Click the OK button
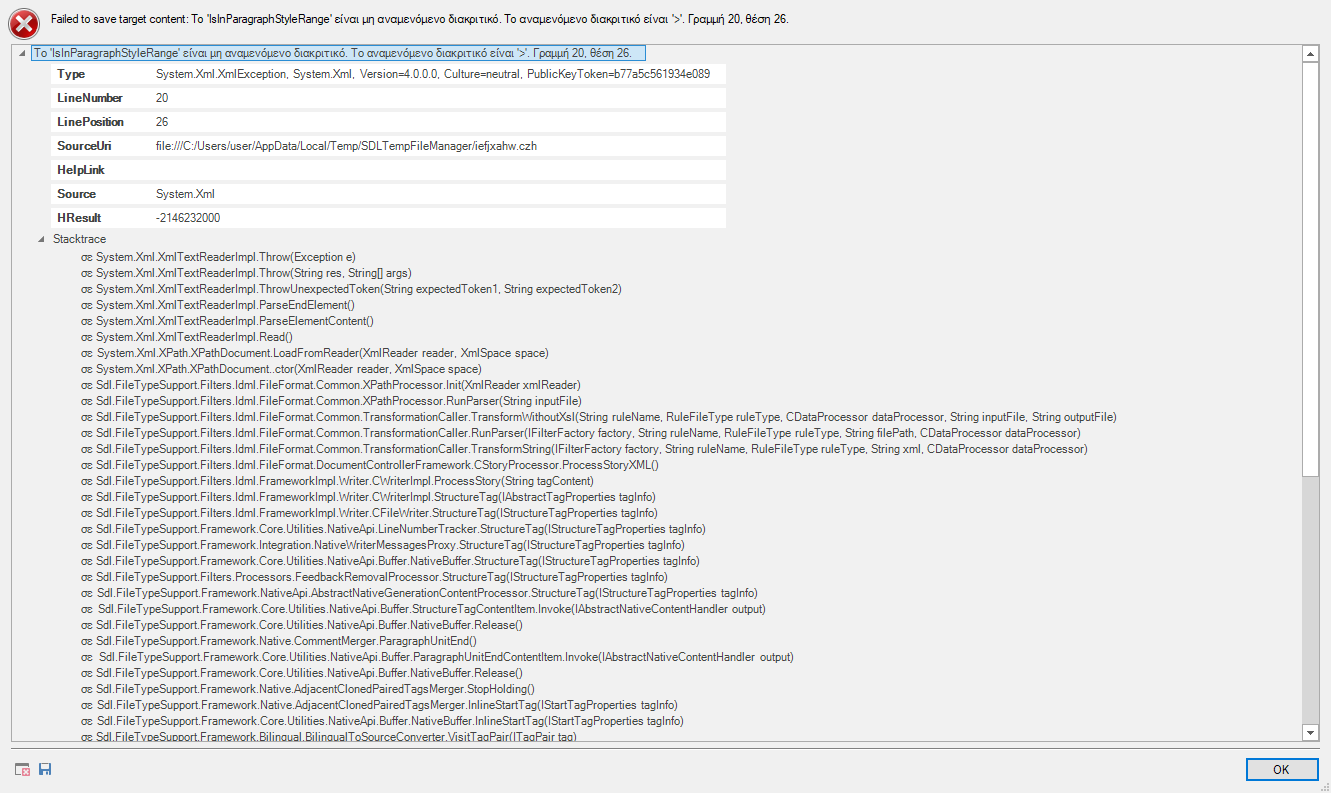Image resolution: width=1331 pixels, height=793 pixels. (1282, 769)
